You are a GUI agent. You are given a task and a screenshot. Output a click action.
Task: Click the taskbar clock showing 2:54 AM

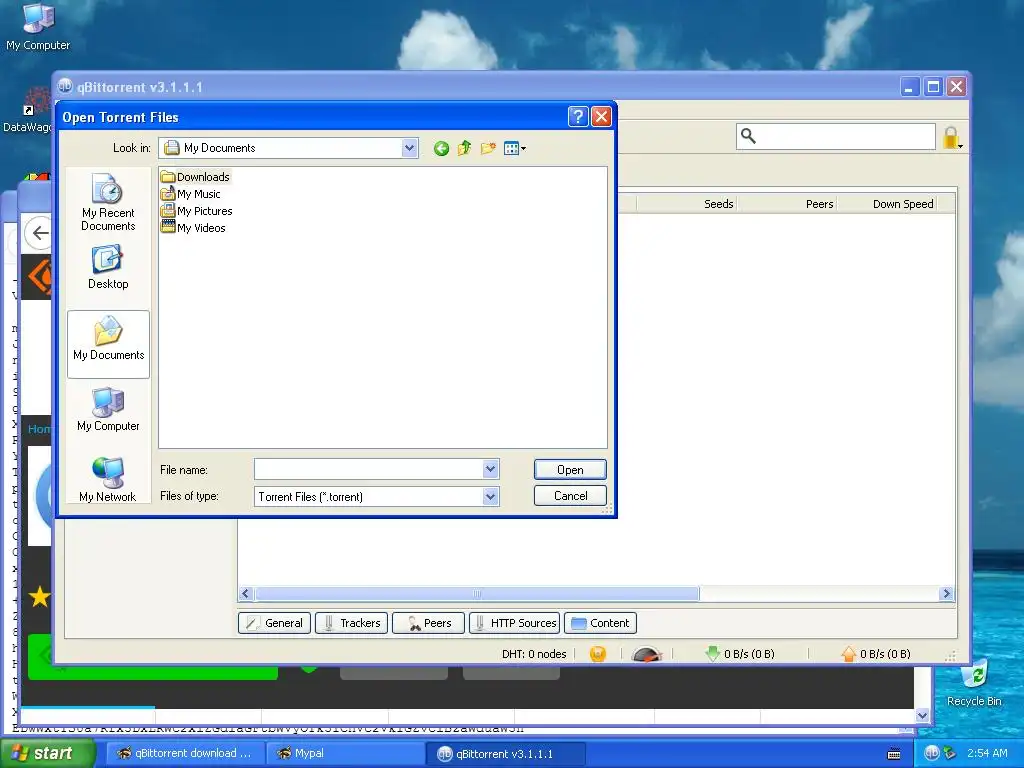click(987, 753)
